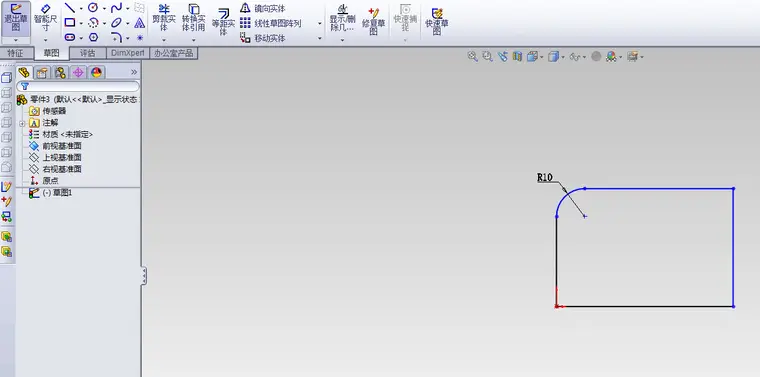The height and width of the screenshot is (377, 760).
Task: Click the Rapid Sketch (快速草图) tool
Action: pos(436,21)
